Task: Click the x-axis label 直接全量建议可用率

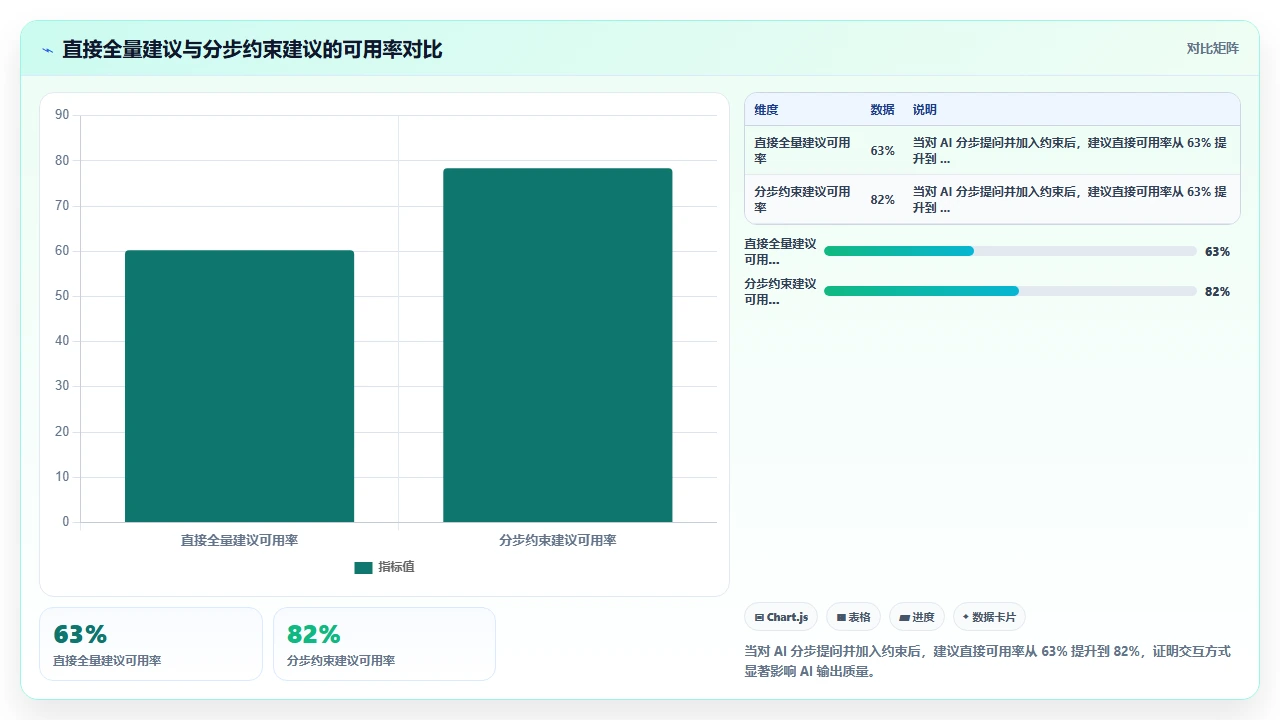Action: (239, 540)
